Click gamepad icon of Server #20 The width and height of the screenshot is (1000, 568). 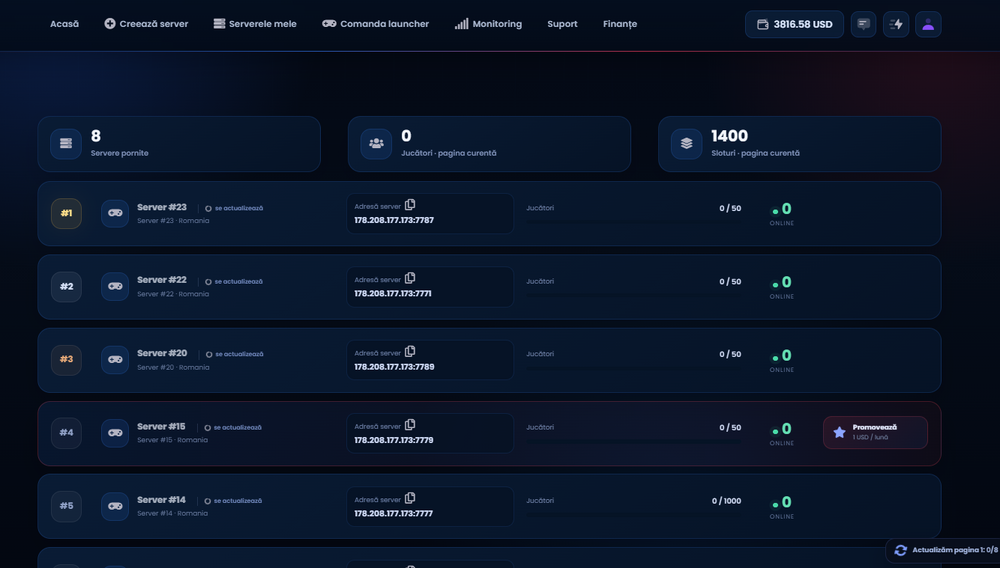[115, 360]
